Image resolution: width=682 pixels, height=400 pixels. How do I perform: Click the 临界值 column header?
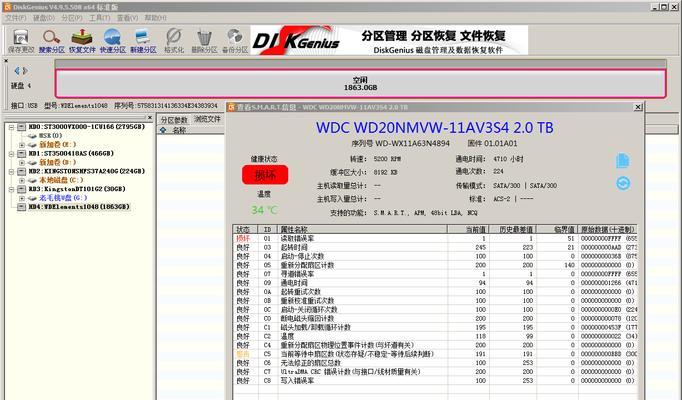[557, 229]
